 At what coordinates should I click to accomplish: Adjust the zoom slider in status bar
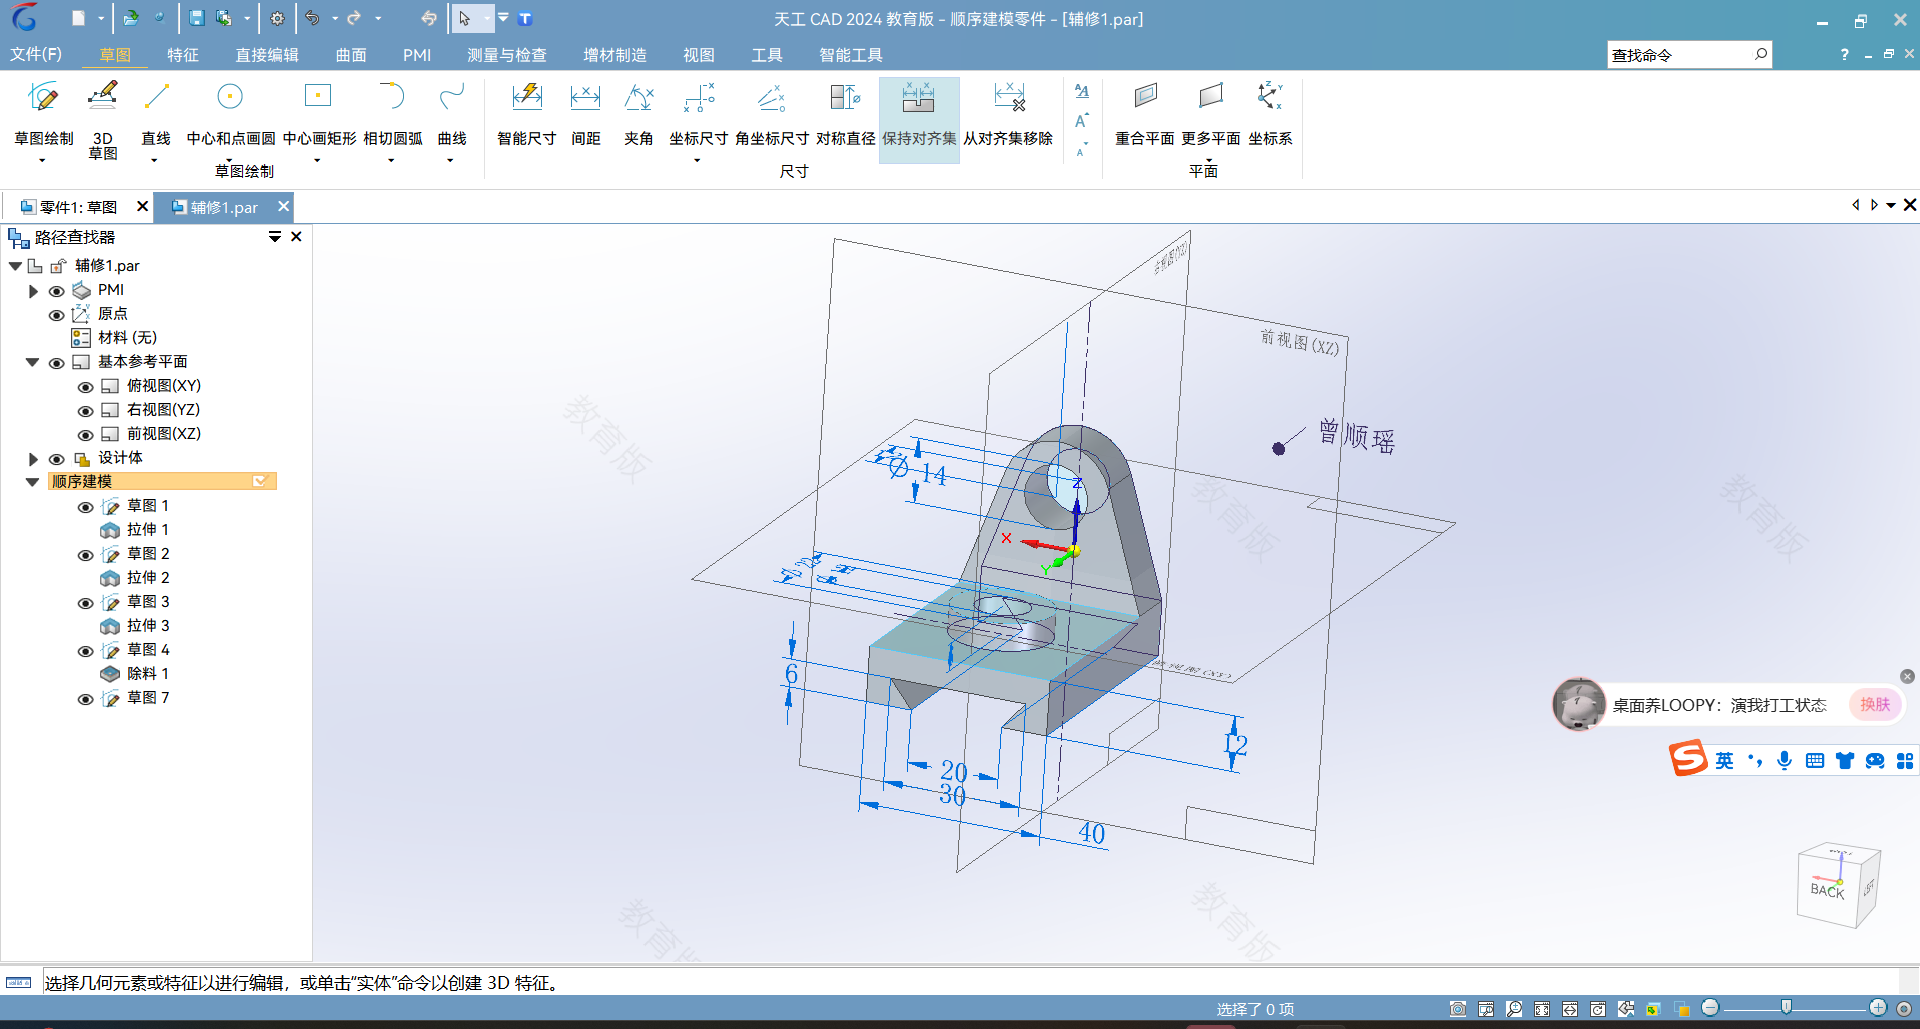(1786, 1008)
